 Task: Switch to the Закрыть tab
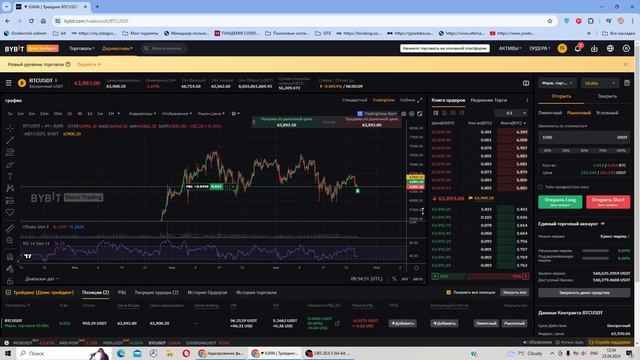[x=607, y=96]
